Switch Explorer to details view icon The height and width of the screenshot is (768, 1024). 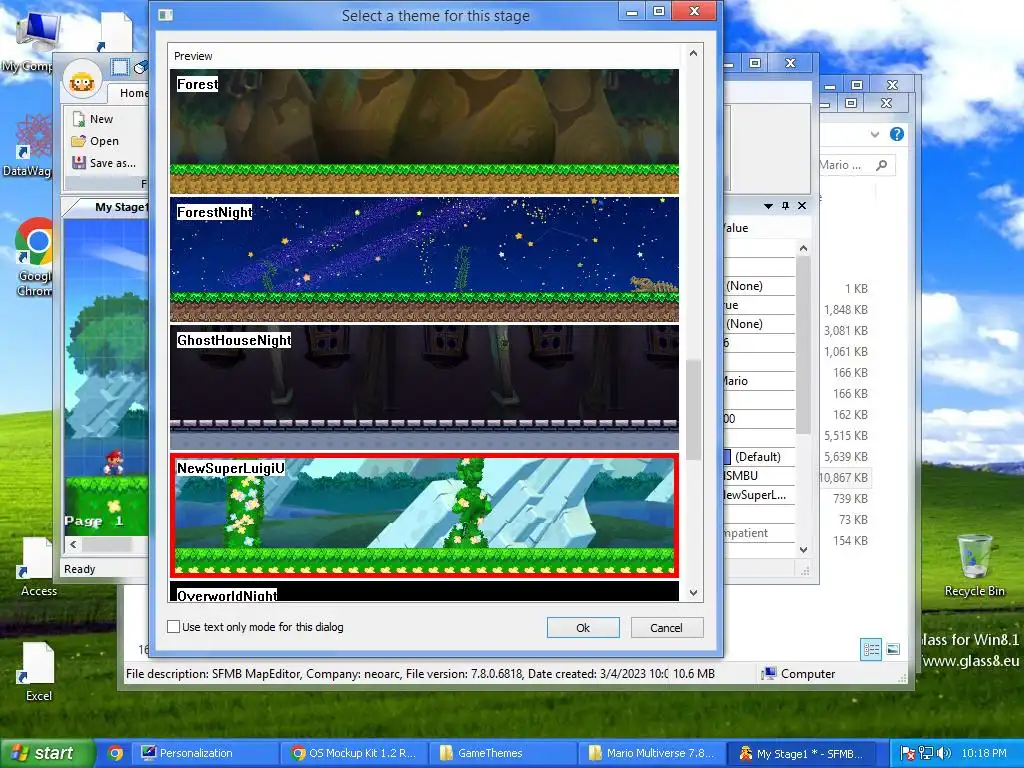(x=871, y=649)
